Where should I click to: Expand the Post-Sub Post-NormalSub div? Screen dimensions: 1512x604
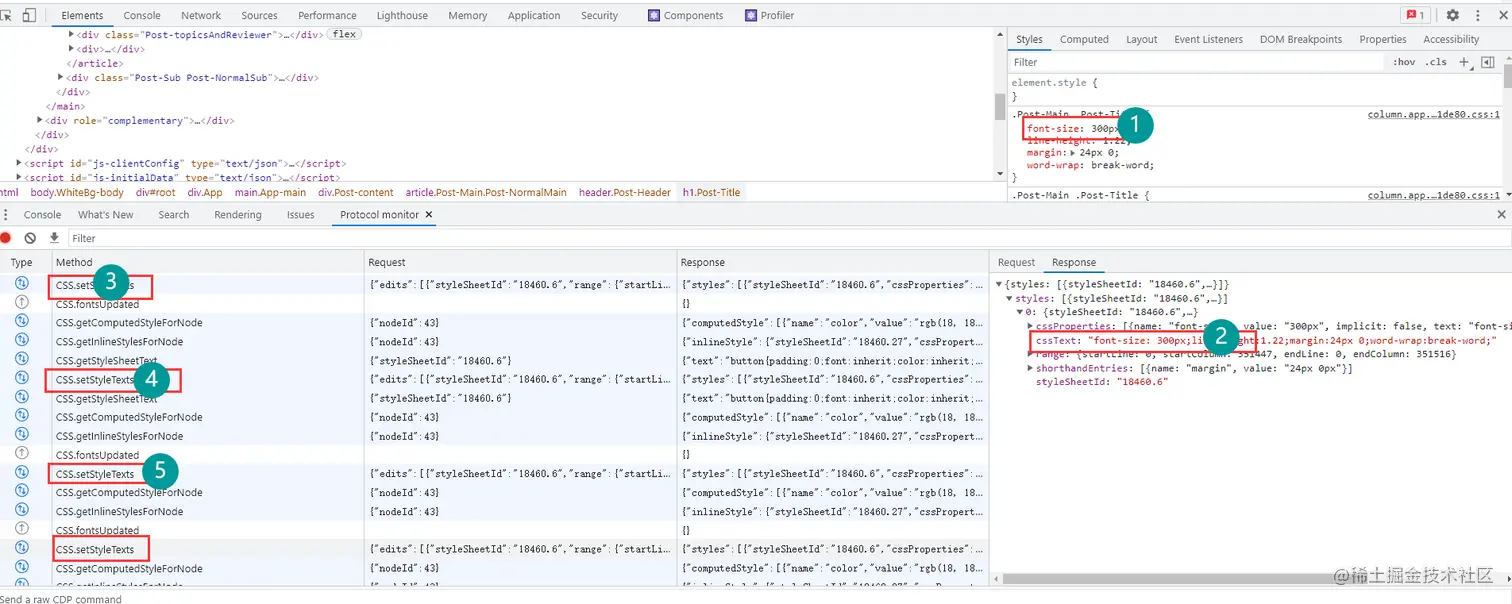pos(61,77)
